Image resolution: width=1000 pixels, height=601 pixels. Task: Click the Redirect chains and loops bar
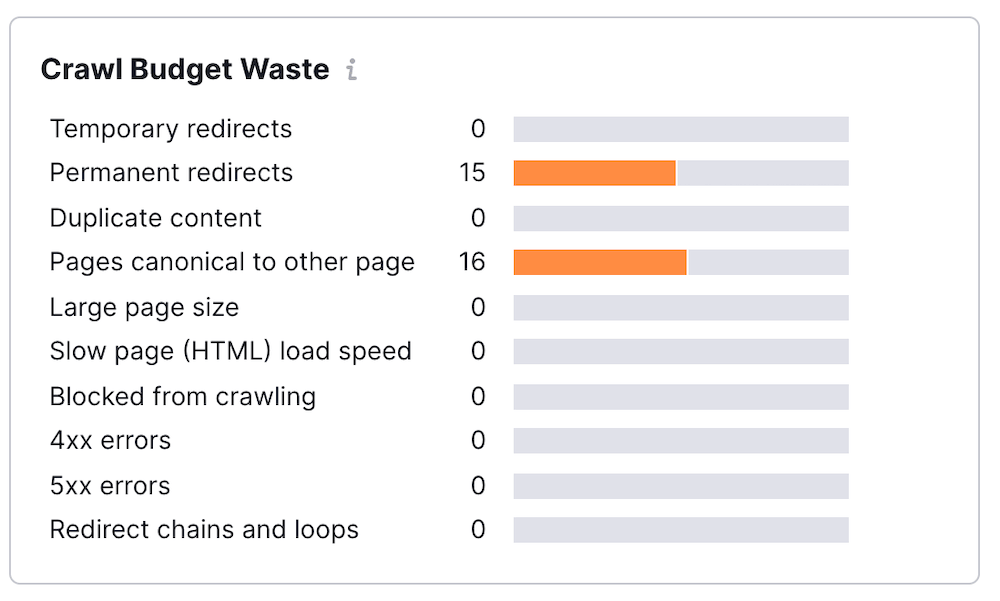(681, 530)
